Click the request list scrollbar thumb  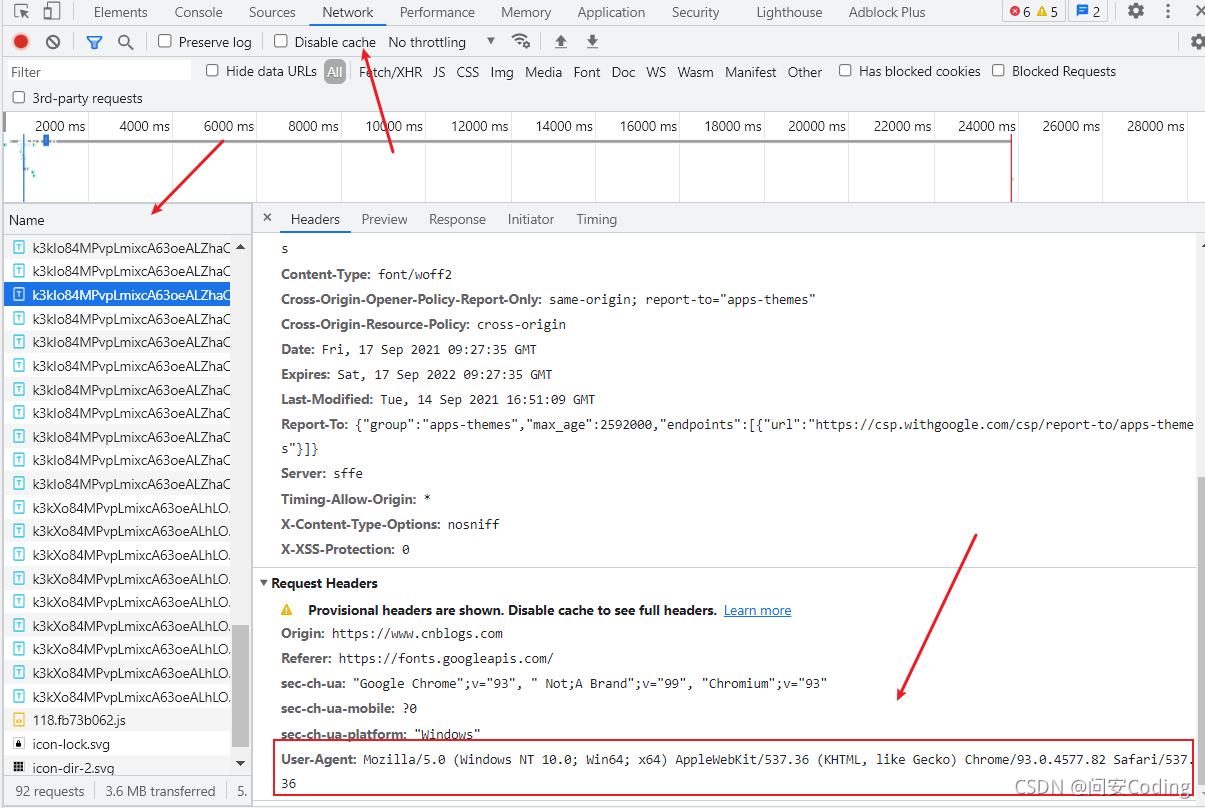coord(240,685)
